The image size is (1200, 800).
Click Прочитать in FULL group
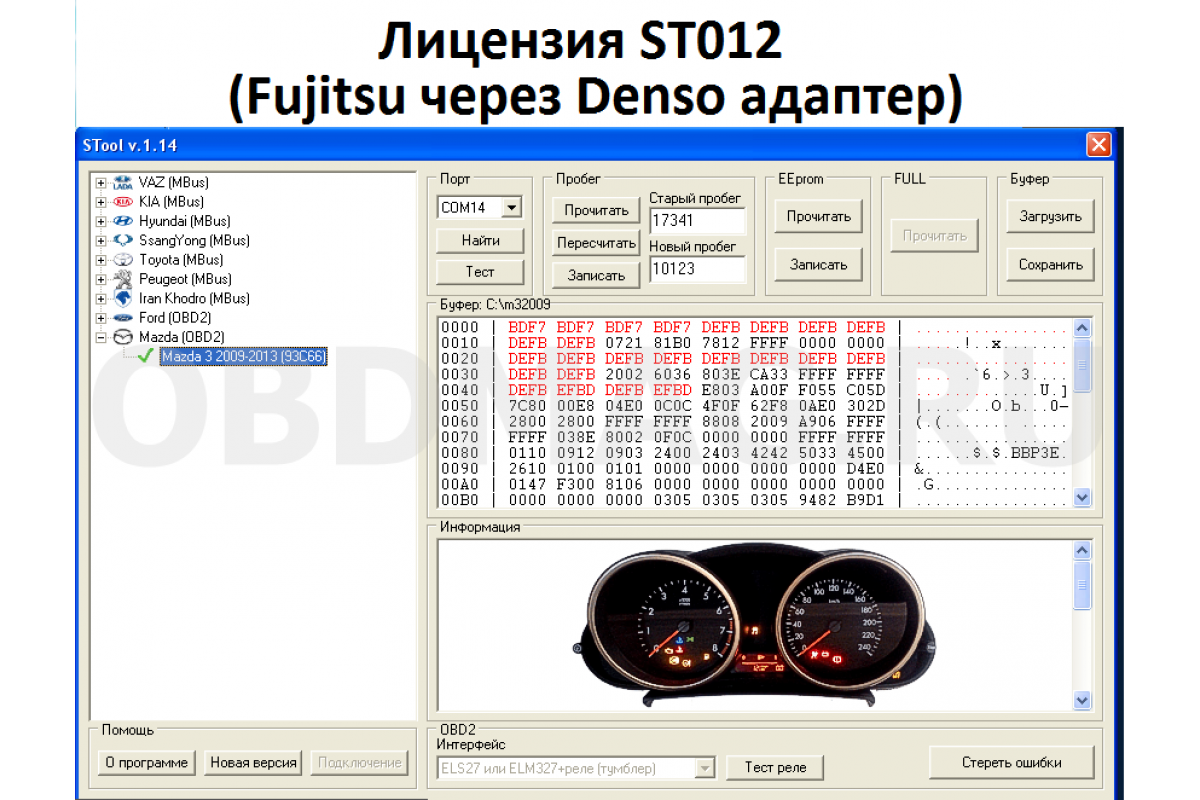click(935, 236)
